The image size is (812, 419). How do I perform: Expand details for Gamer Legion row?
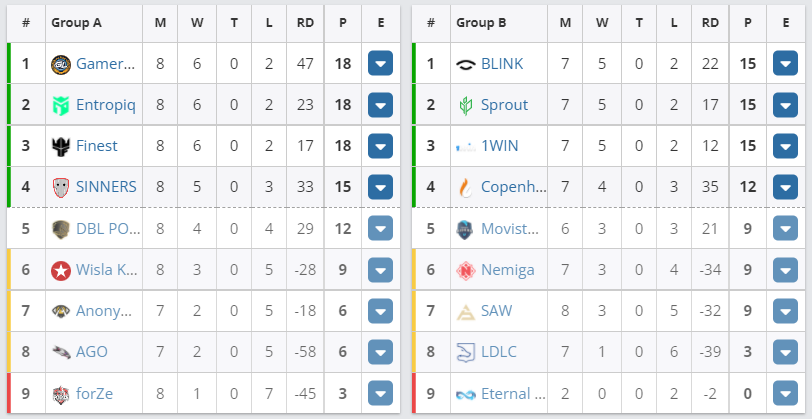pos(380,64)
